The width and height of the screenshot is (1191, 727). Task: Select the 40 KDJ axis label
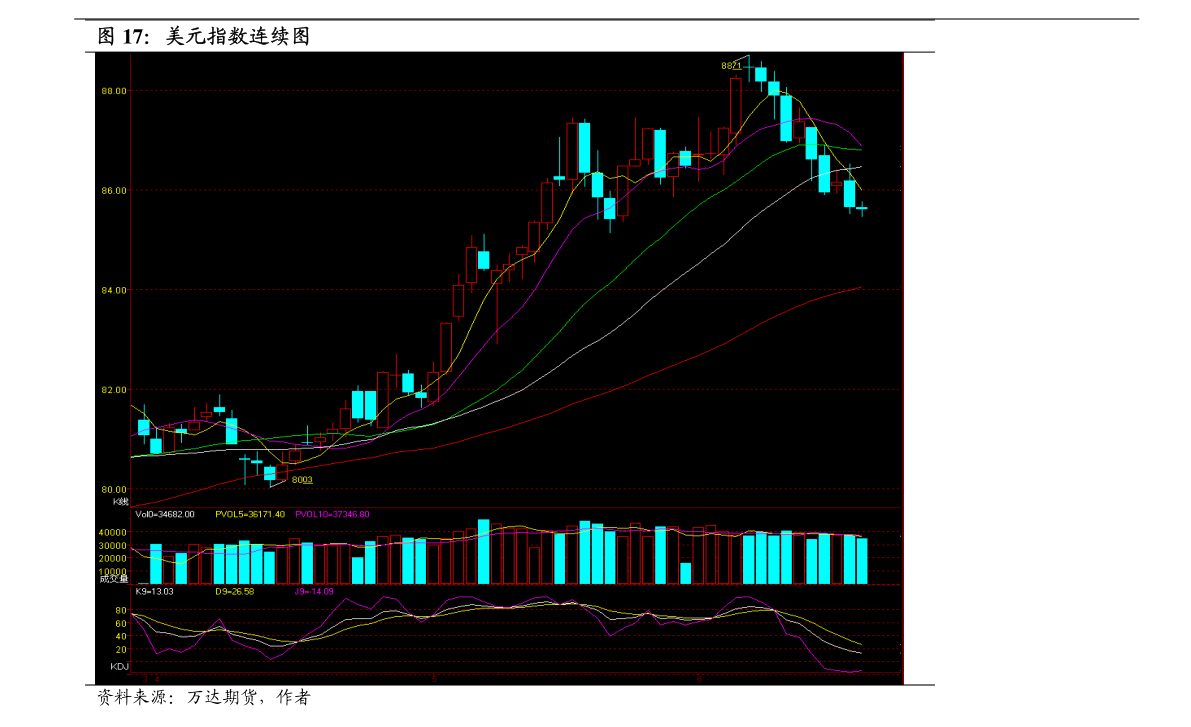pyautogui.click(x=121, y=637)
